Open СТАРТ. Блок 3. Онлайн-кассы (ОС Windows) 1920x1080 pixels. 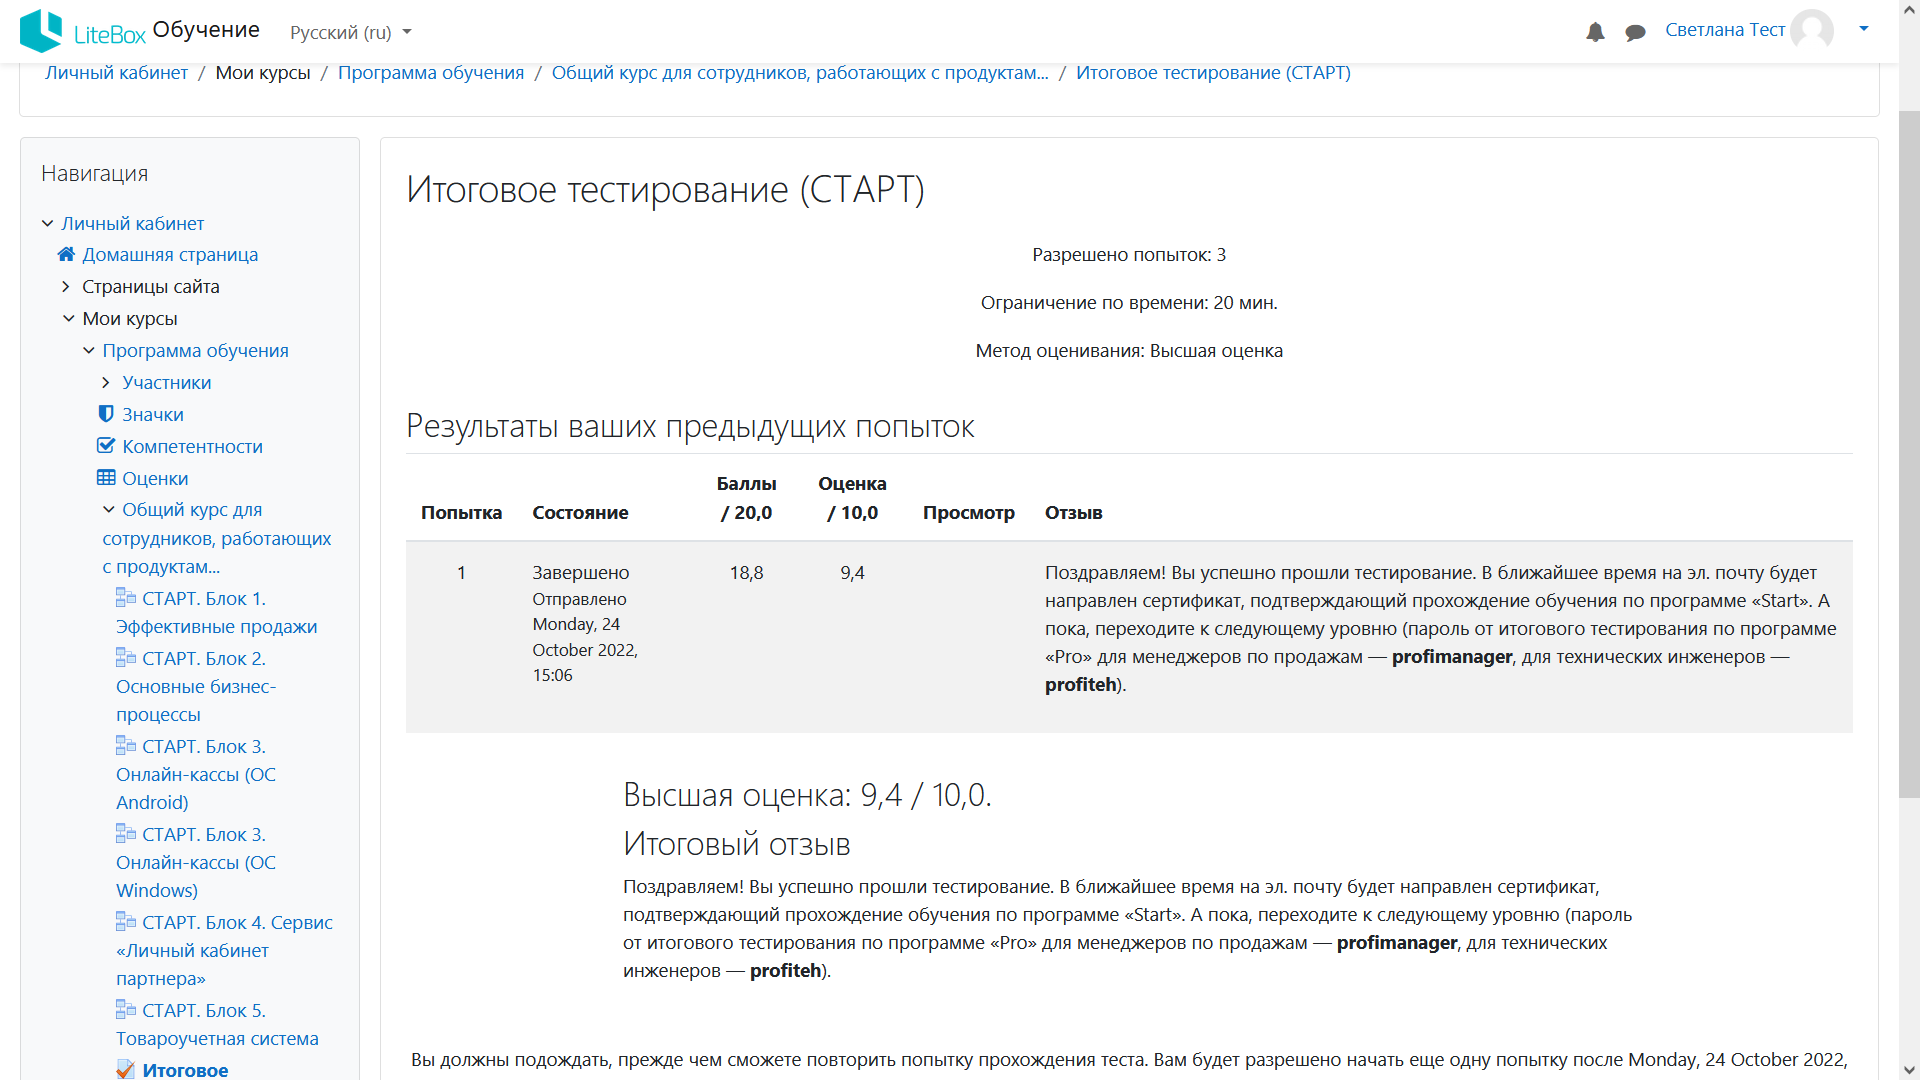tap(196, 862)
